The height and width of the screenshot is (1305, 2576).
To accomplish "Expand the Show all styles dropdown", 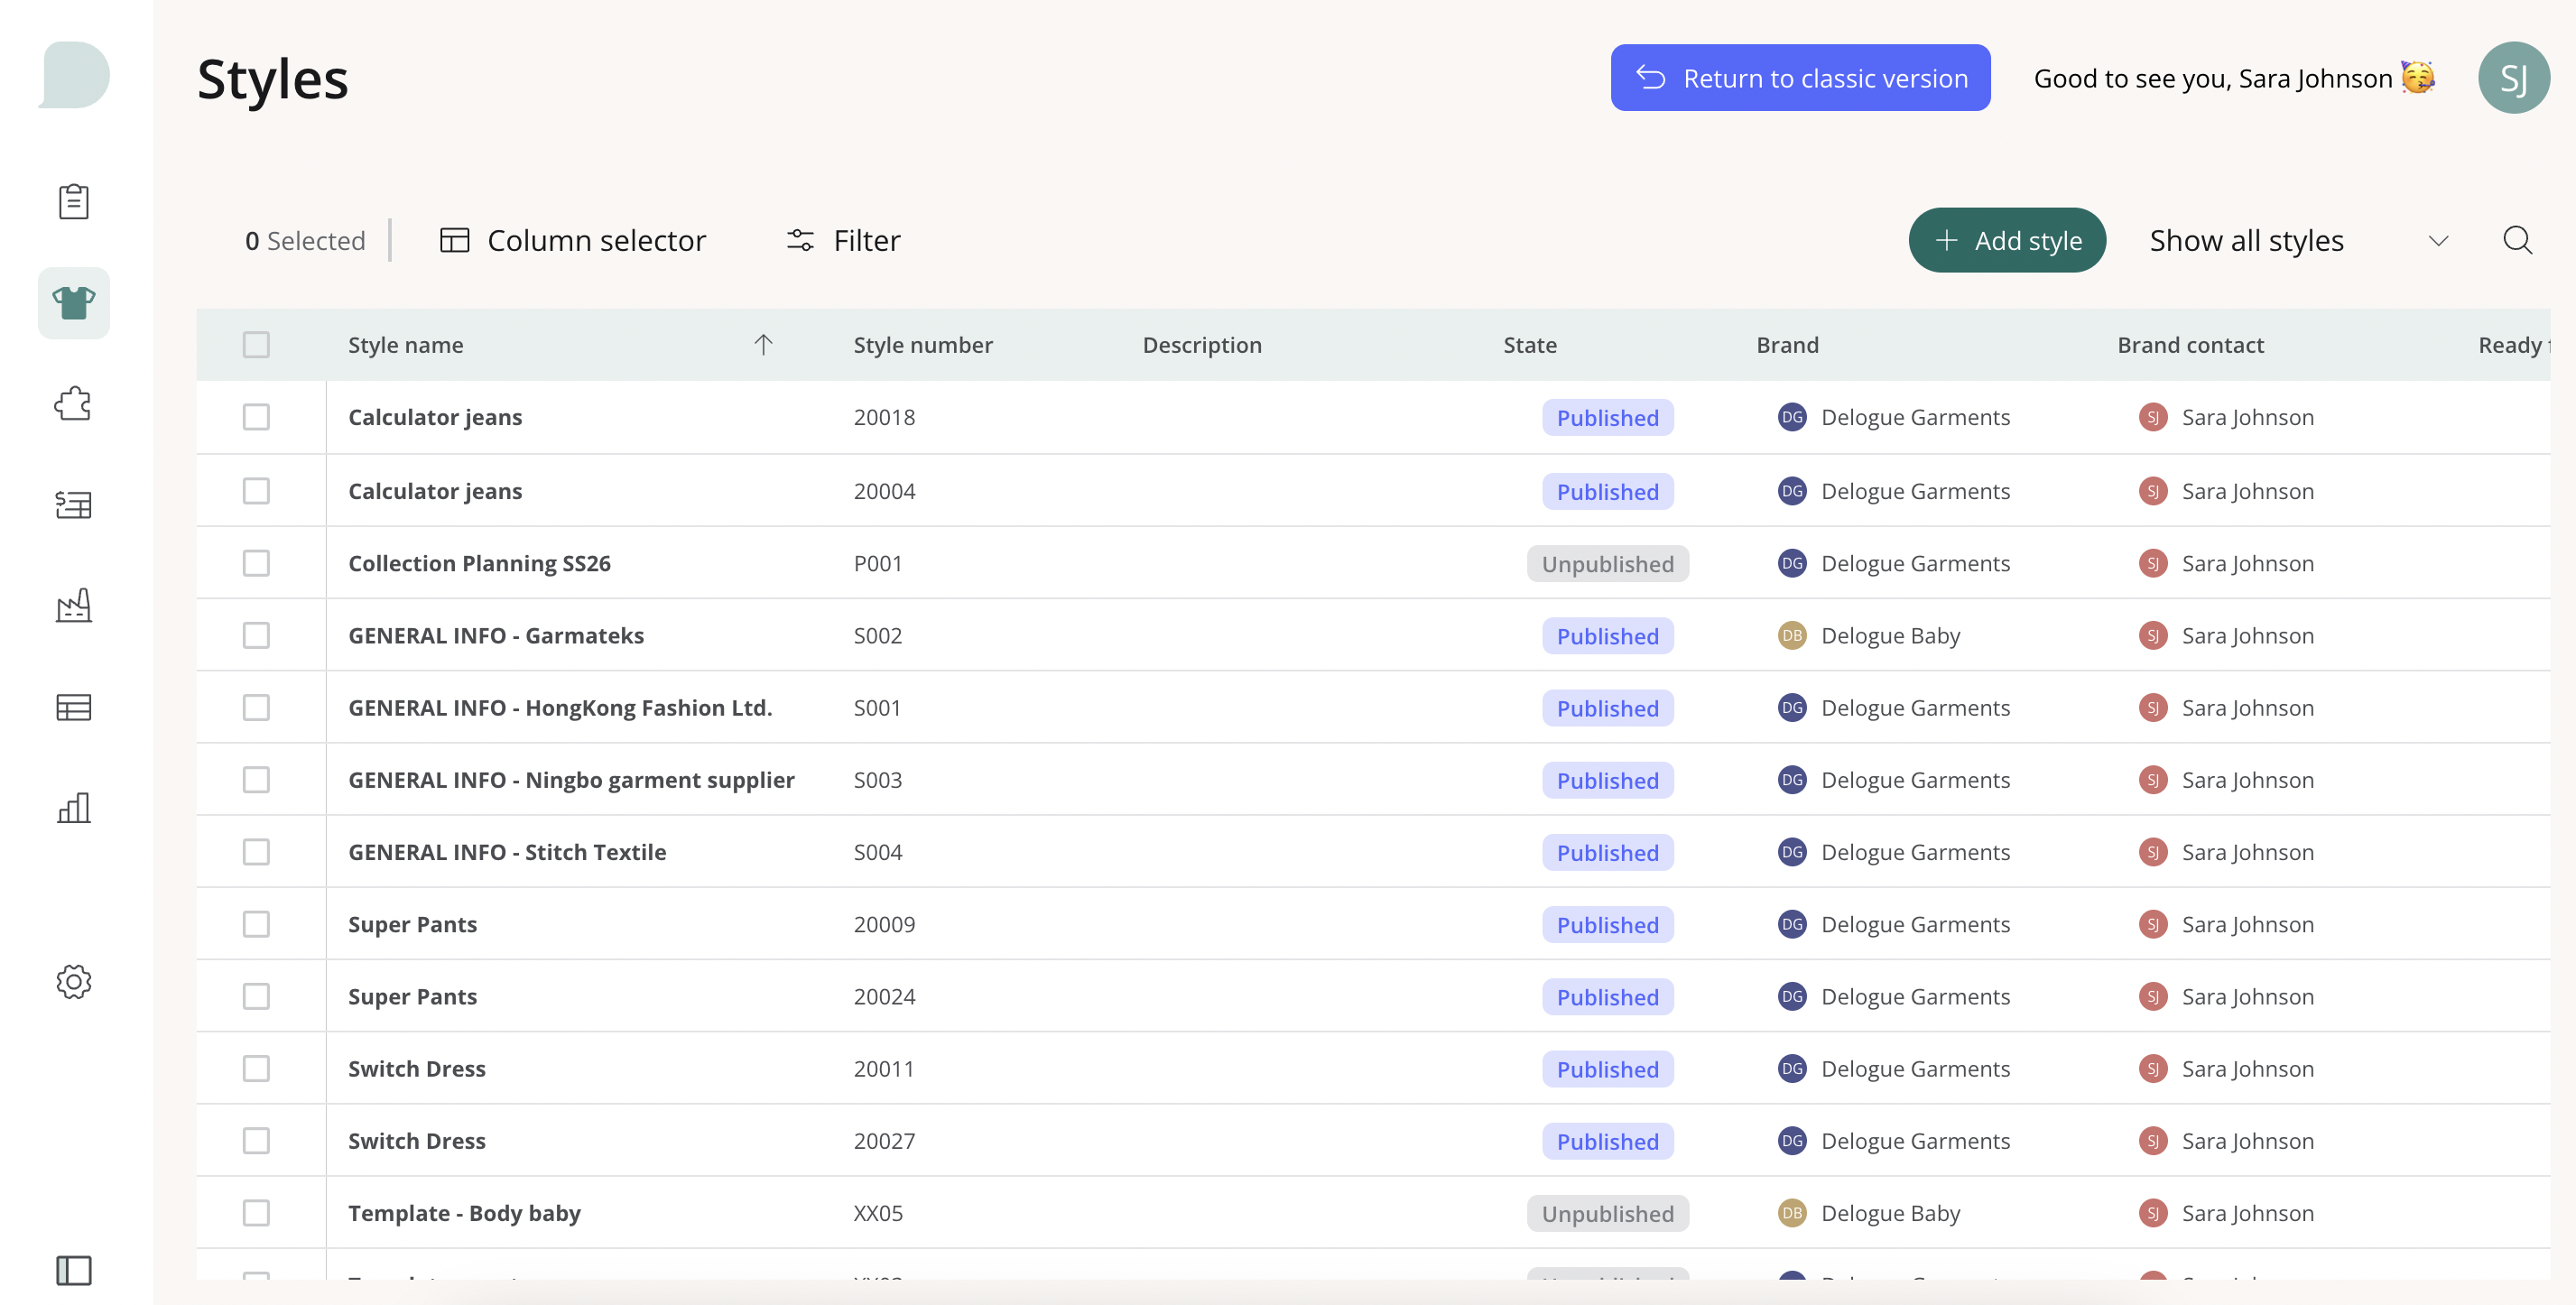I will (x=2299, y=240).
